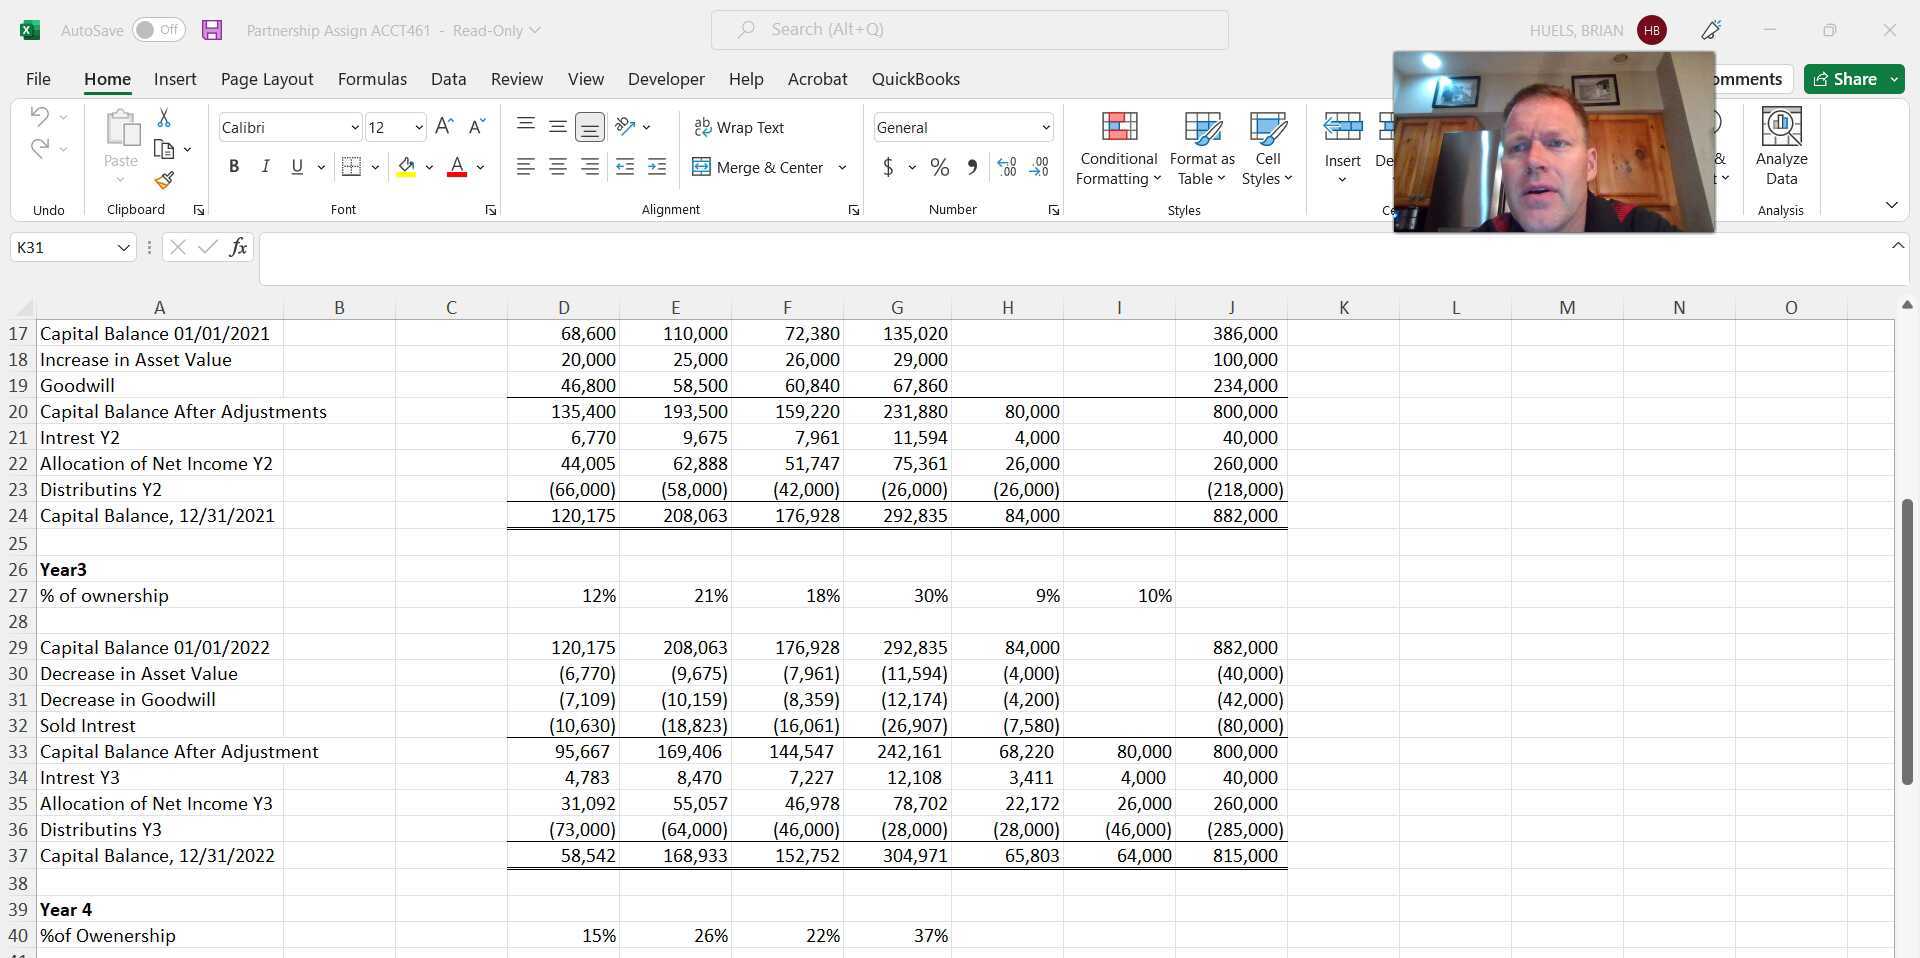The height and width of the screenshot is (958, 1920).
Task: Click the Increase Indent icon
Action: [x=657, y=167]
